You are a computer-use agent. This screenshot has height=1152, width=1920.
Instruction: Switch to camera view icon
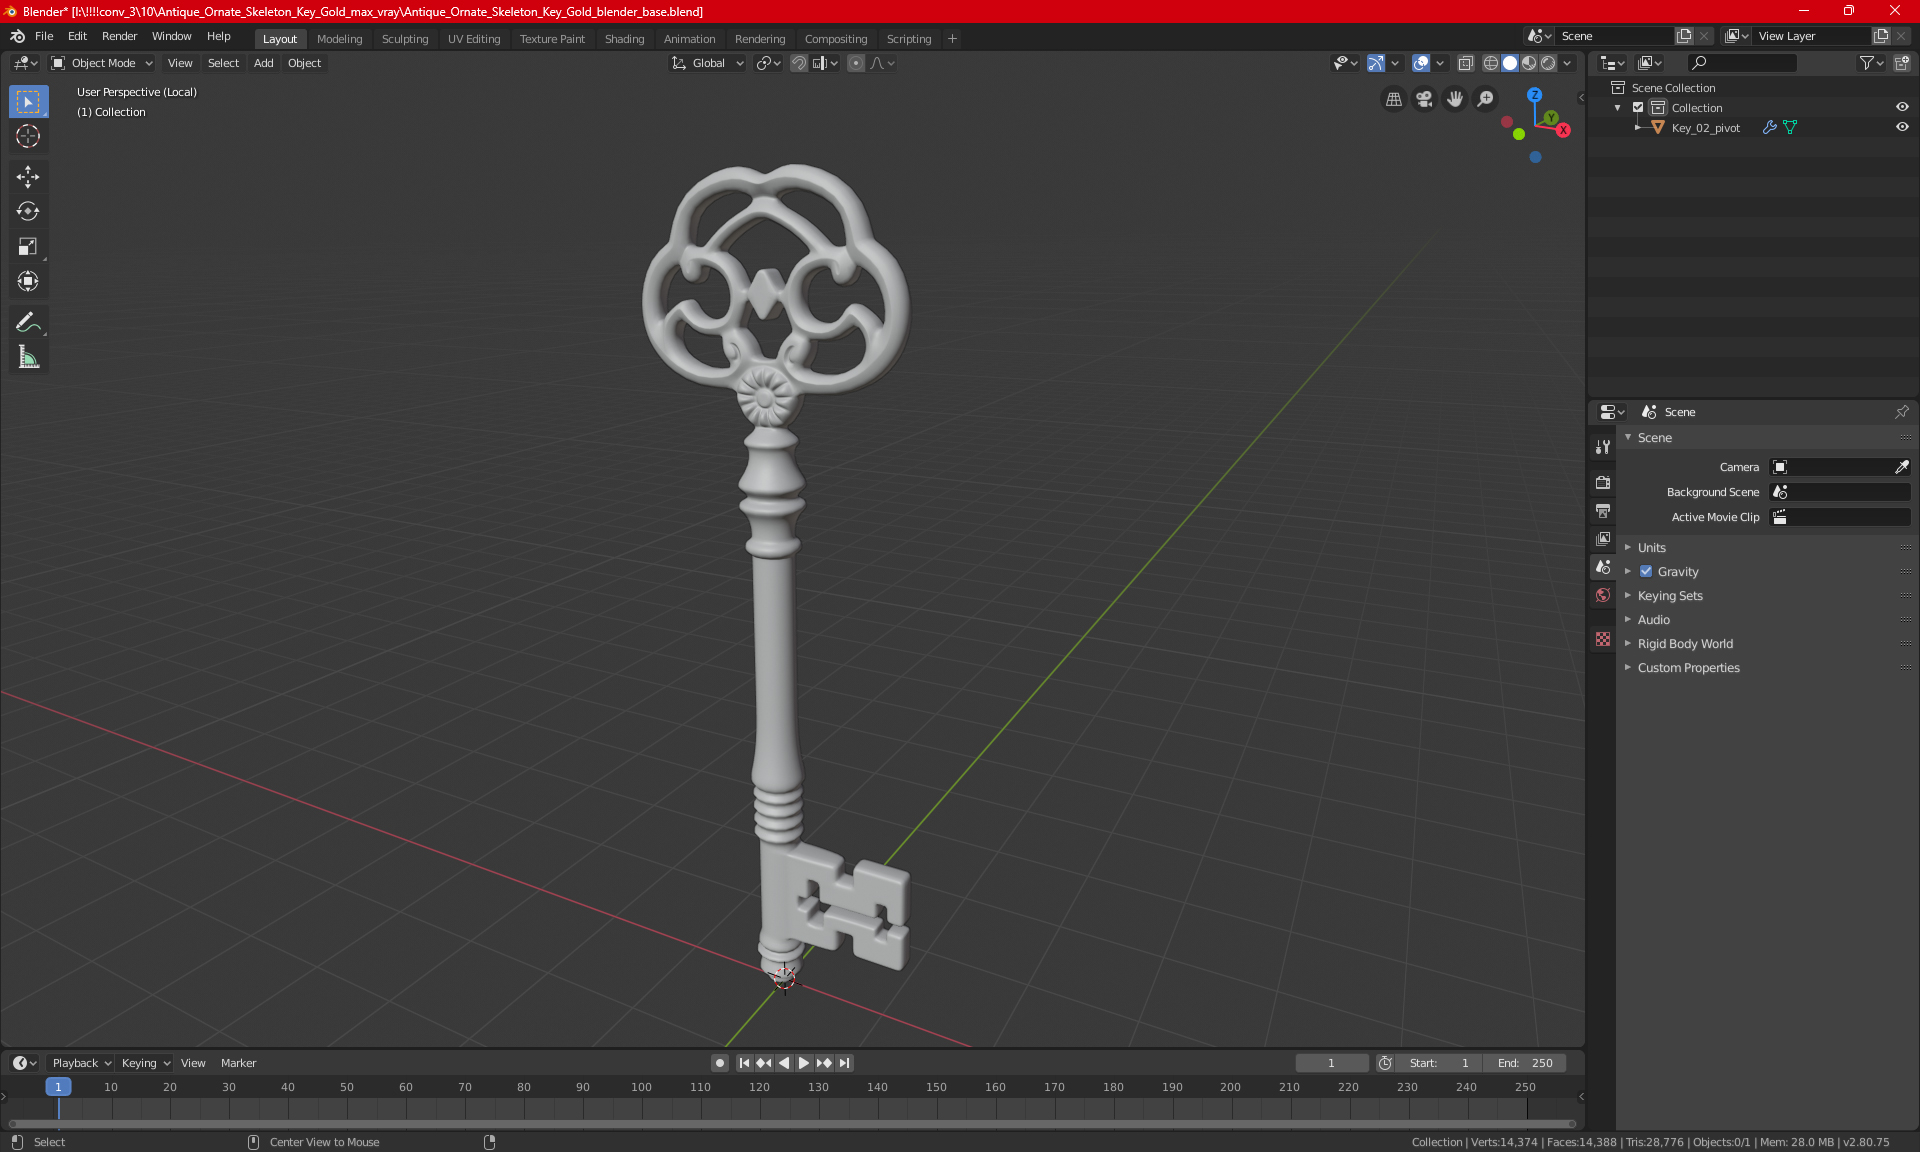[x=1424, y=99]
